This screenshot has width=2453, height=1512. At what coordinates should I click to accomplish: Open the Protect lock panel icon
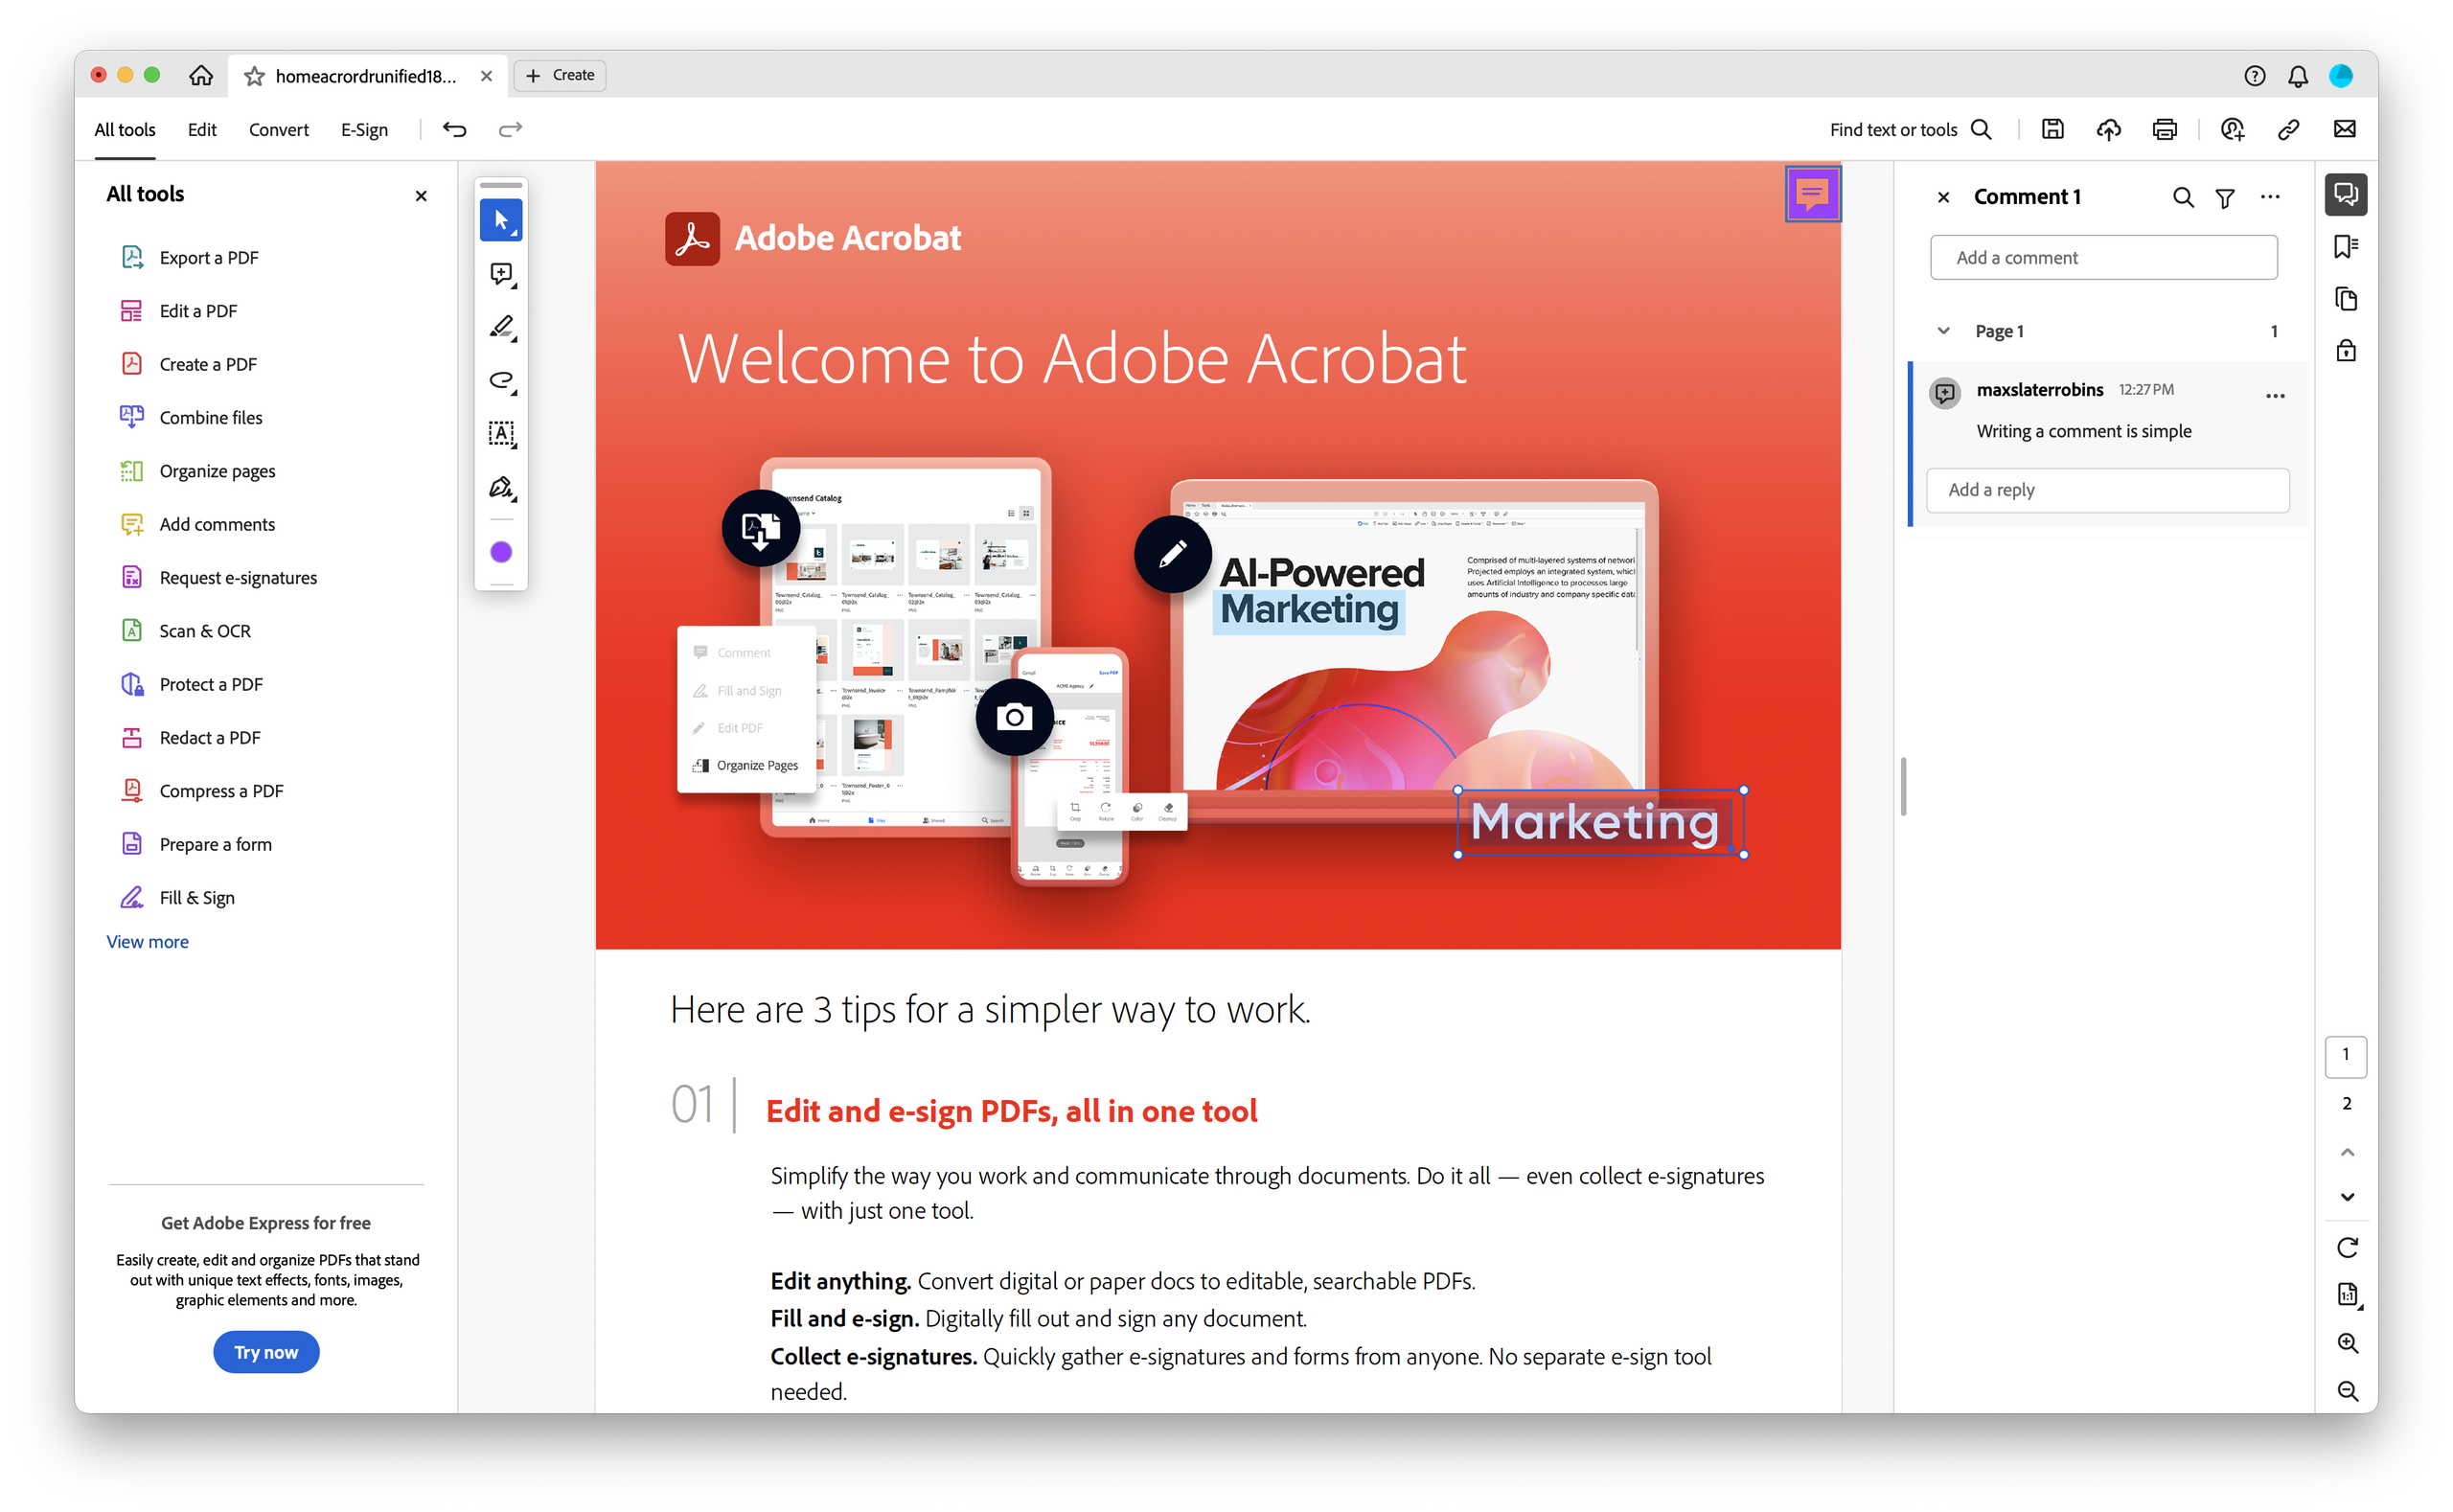(x=2345, y=350)
